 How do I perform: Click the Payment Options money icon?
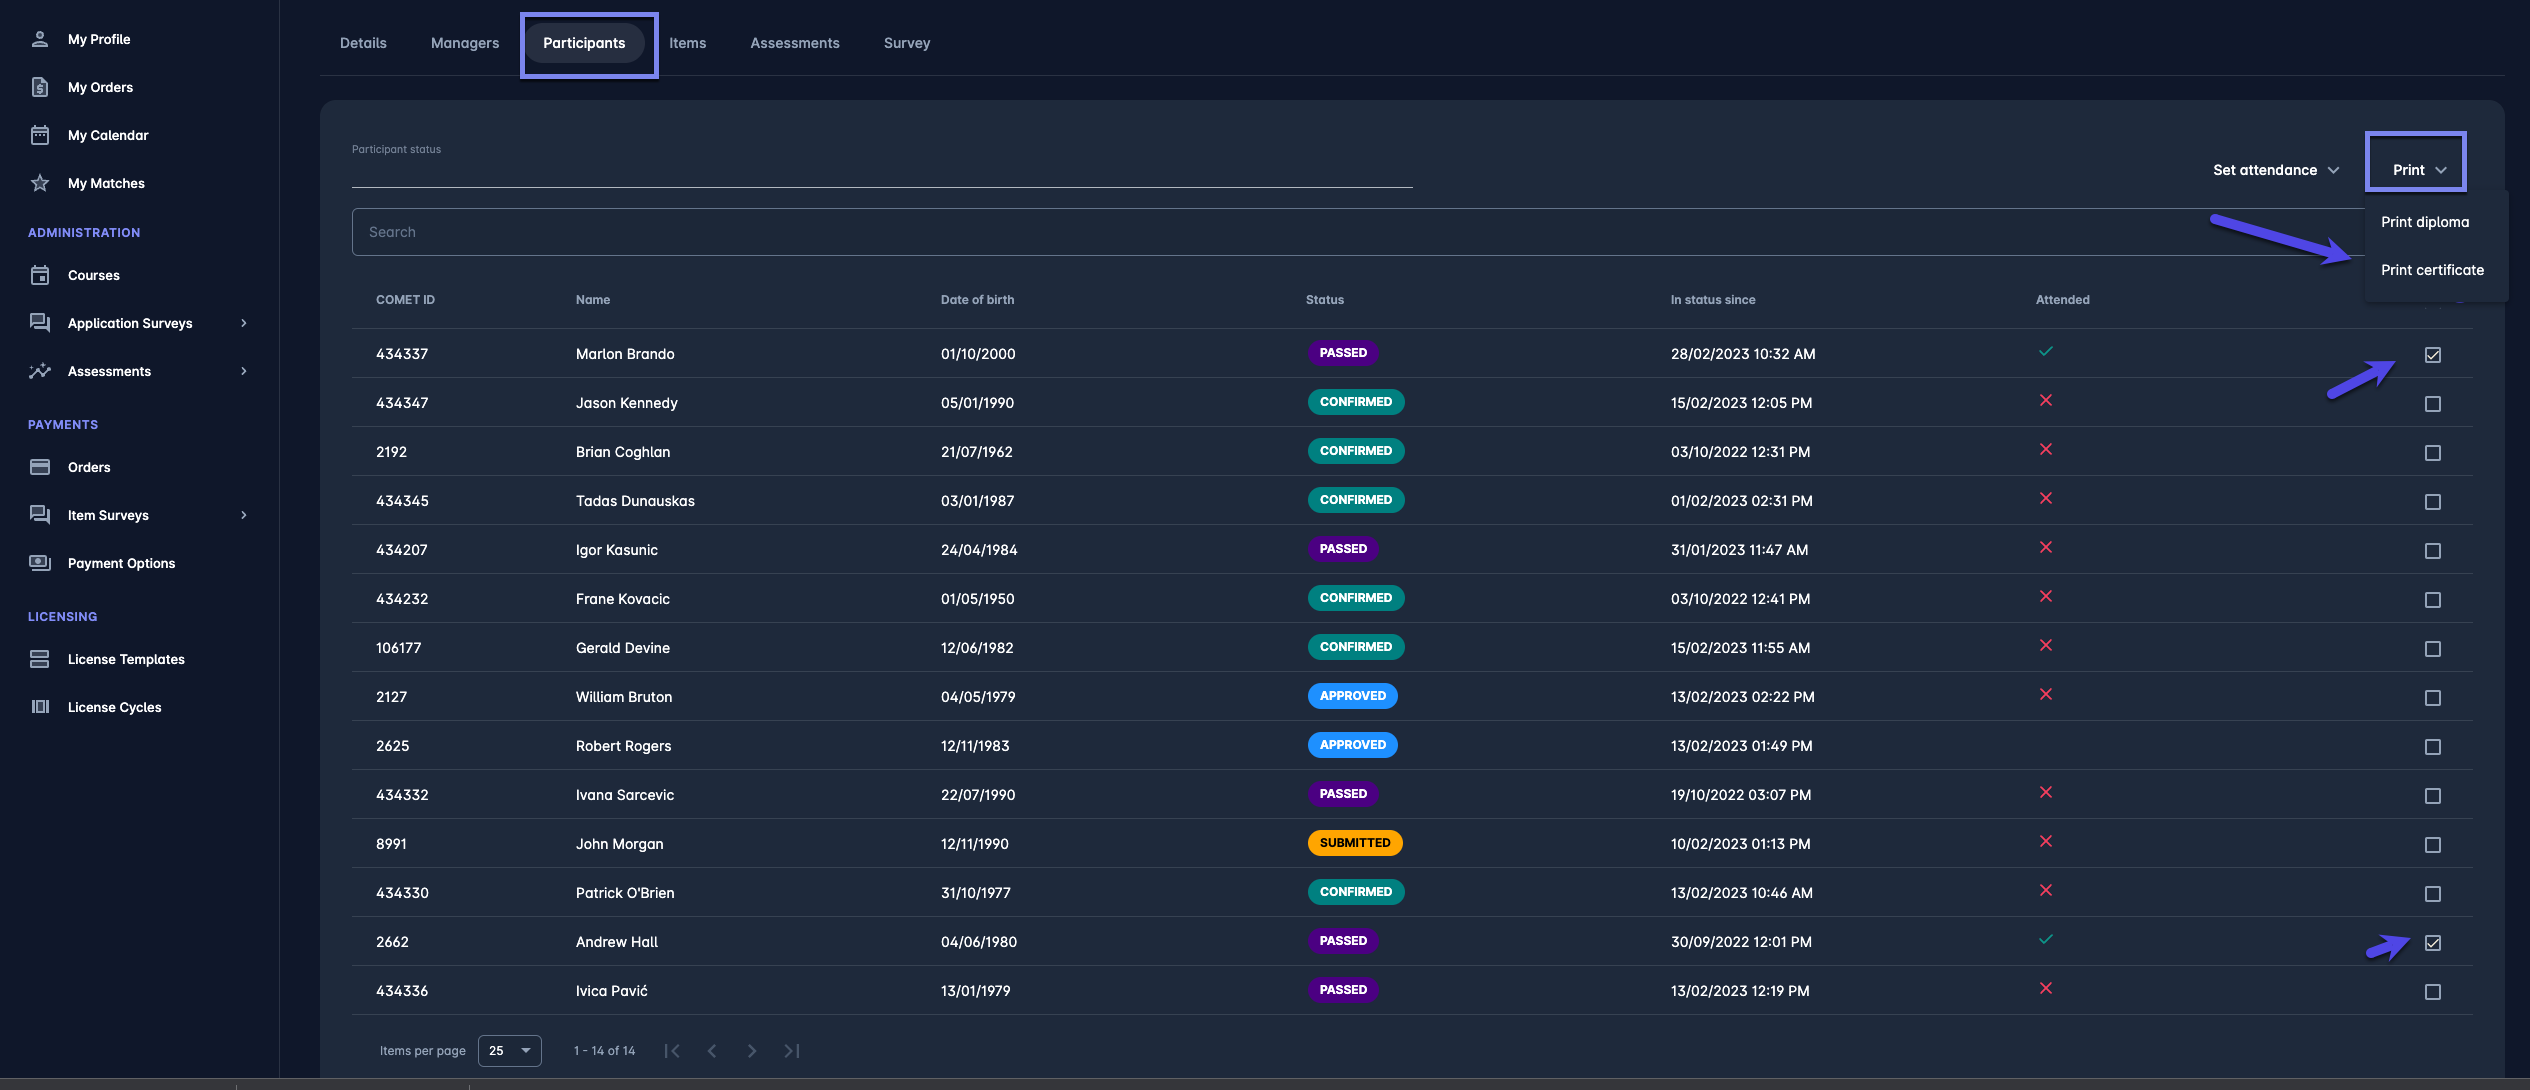40,563
